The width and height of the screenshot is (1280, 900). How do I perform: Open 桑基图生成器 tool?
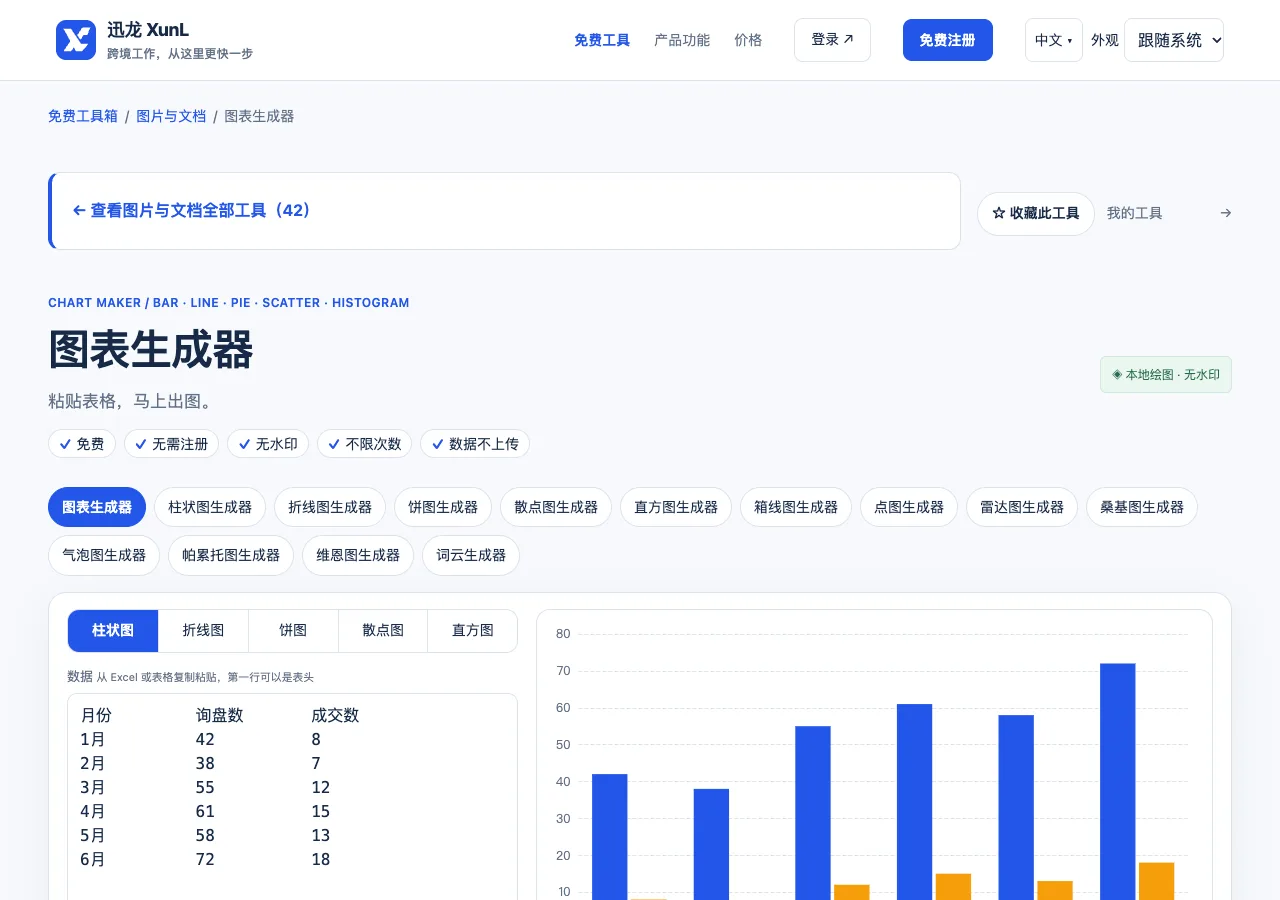(1142, 507)
